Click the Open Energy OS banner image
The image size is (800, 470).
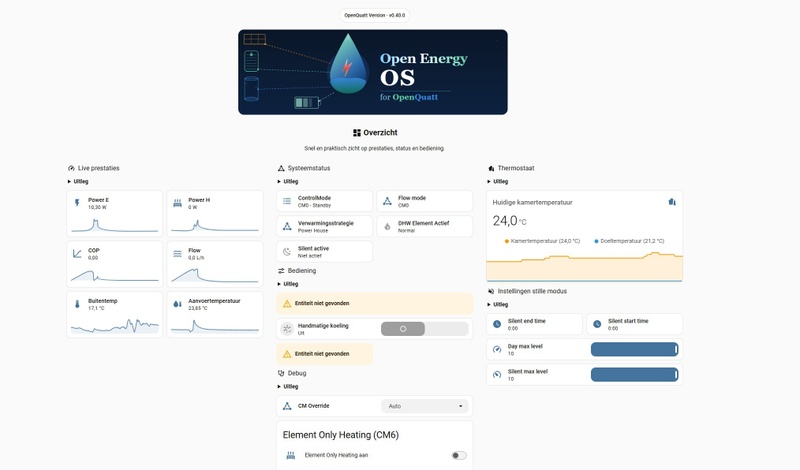(373, 72)
